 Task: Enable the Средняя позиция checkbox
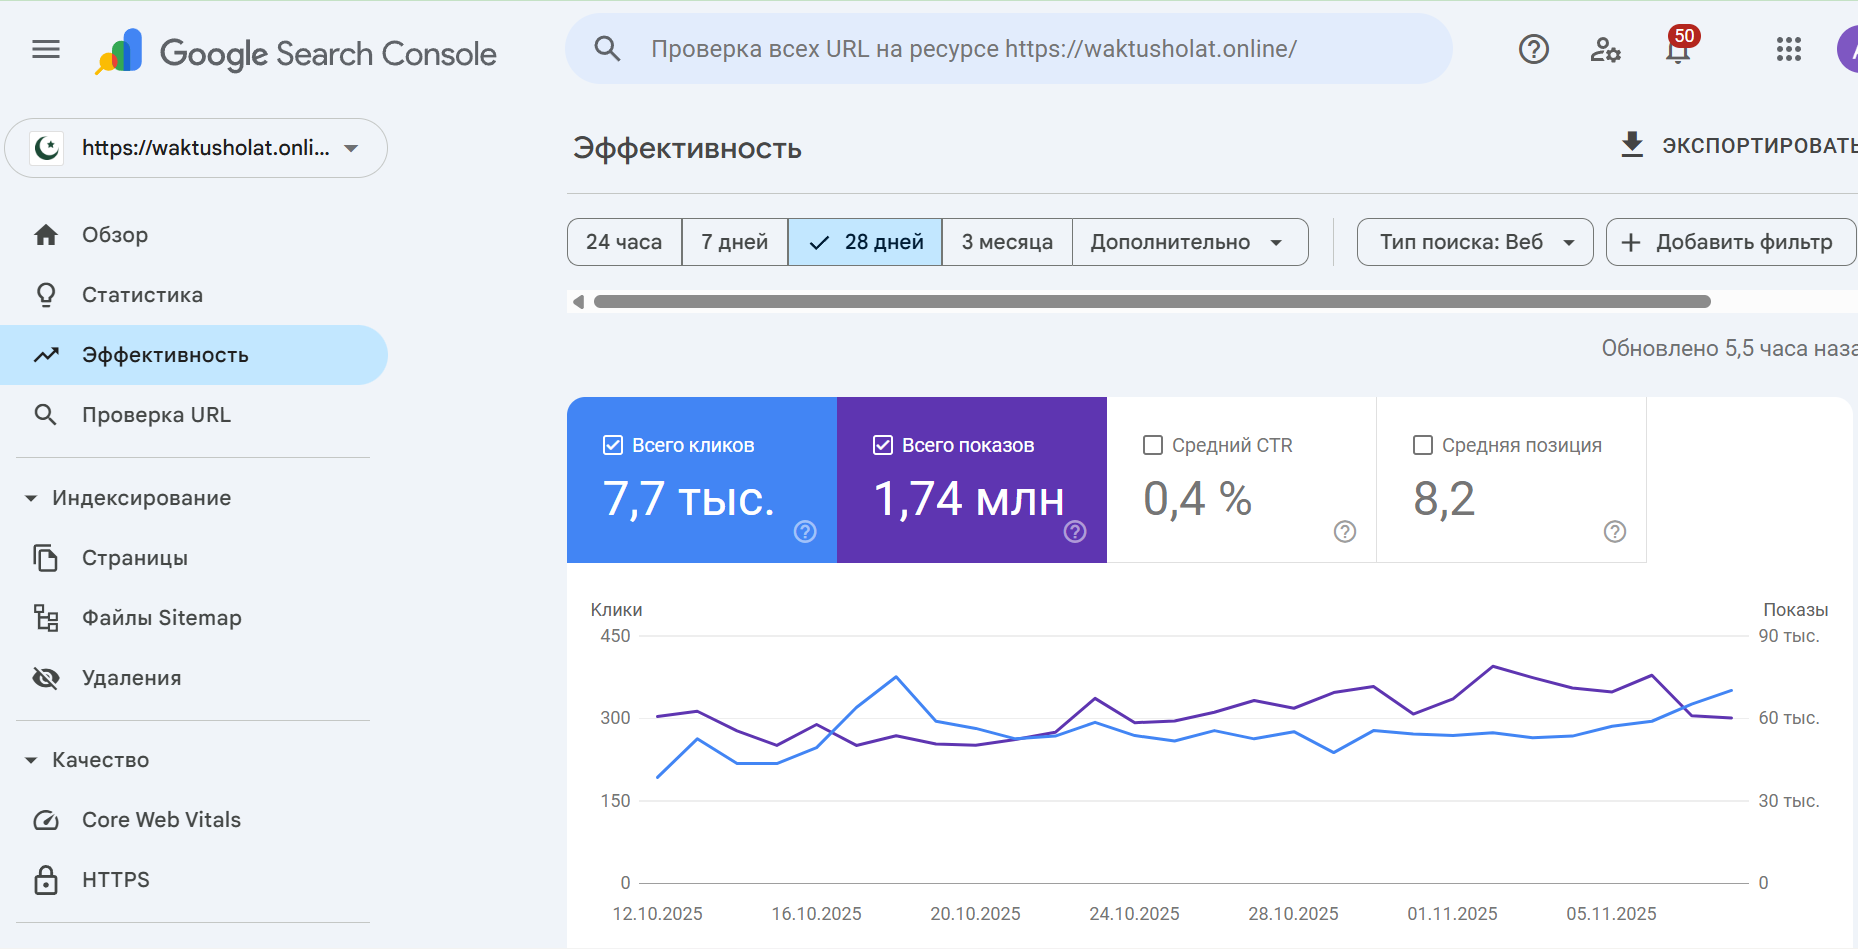click(1423, 445)
